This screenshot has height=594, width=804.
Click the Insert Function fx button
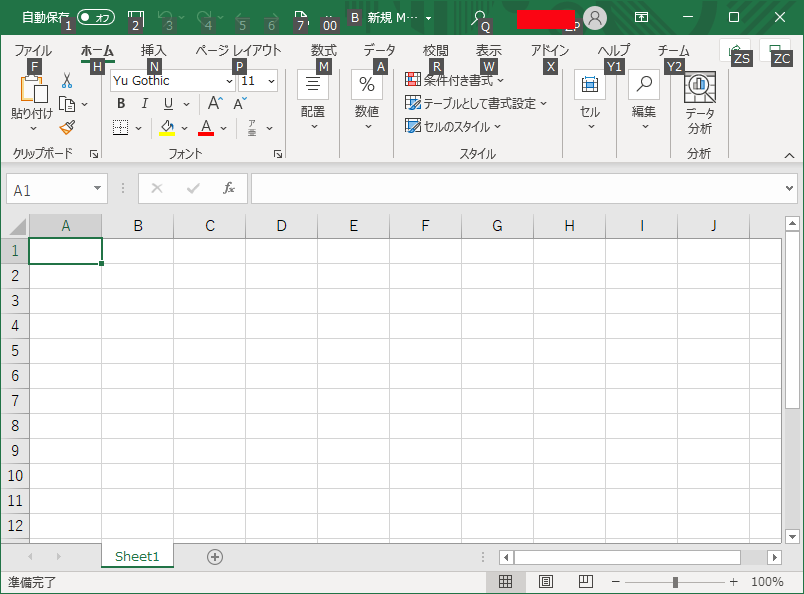point(229,188)
